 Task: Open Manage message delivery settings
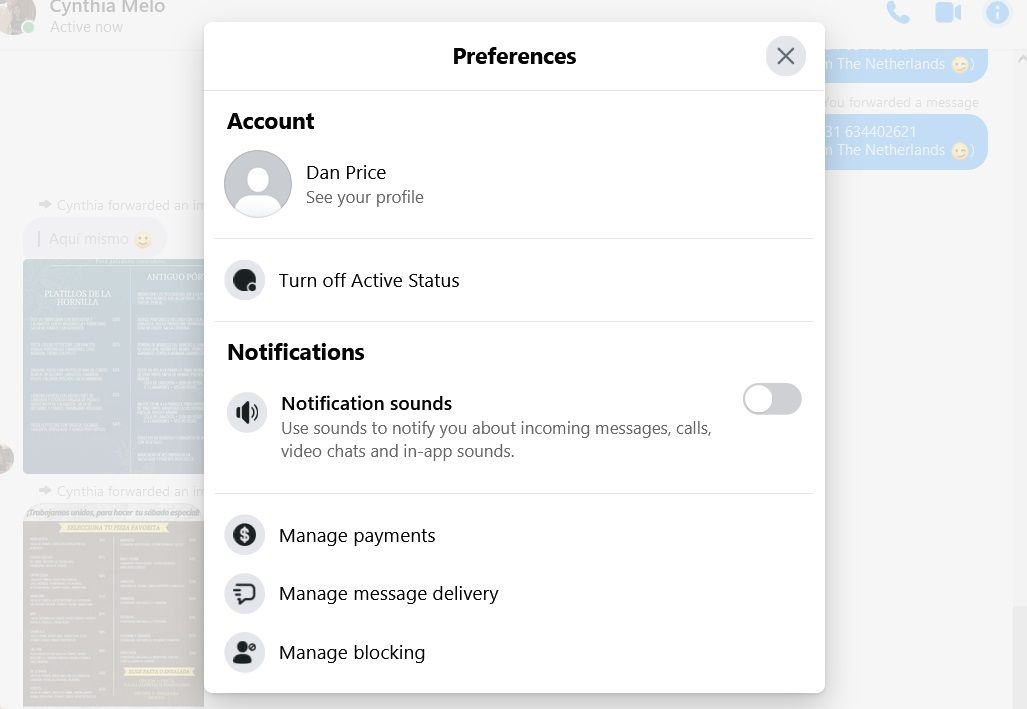[x=388, y=594]
